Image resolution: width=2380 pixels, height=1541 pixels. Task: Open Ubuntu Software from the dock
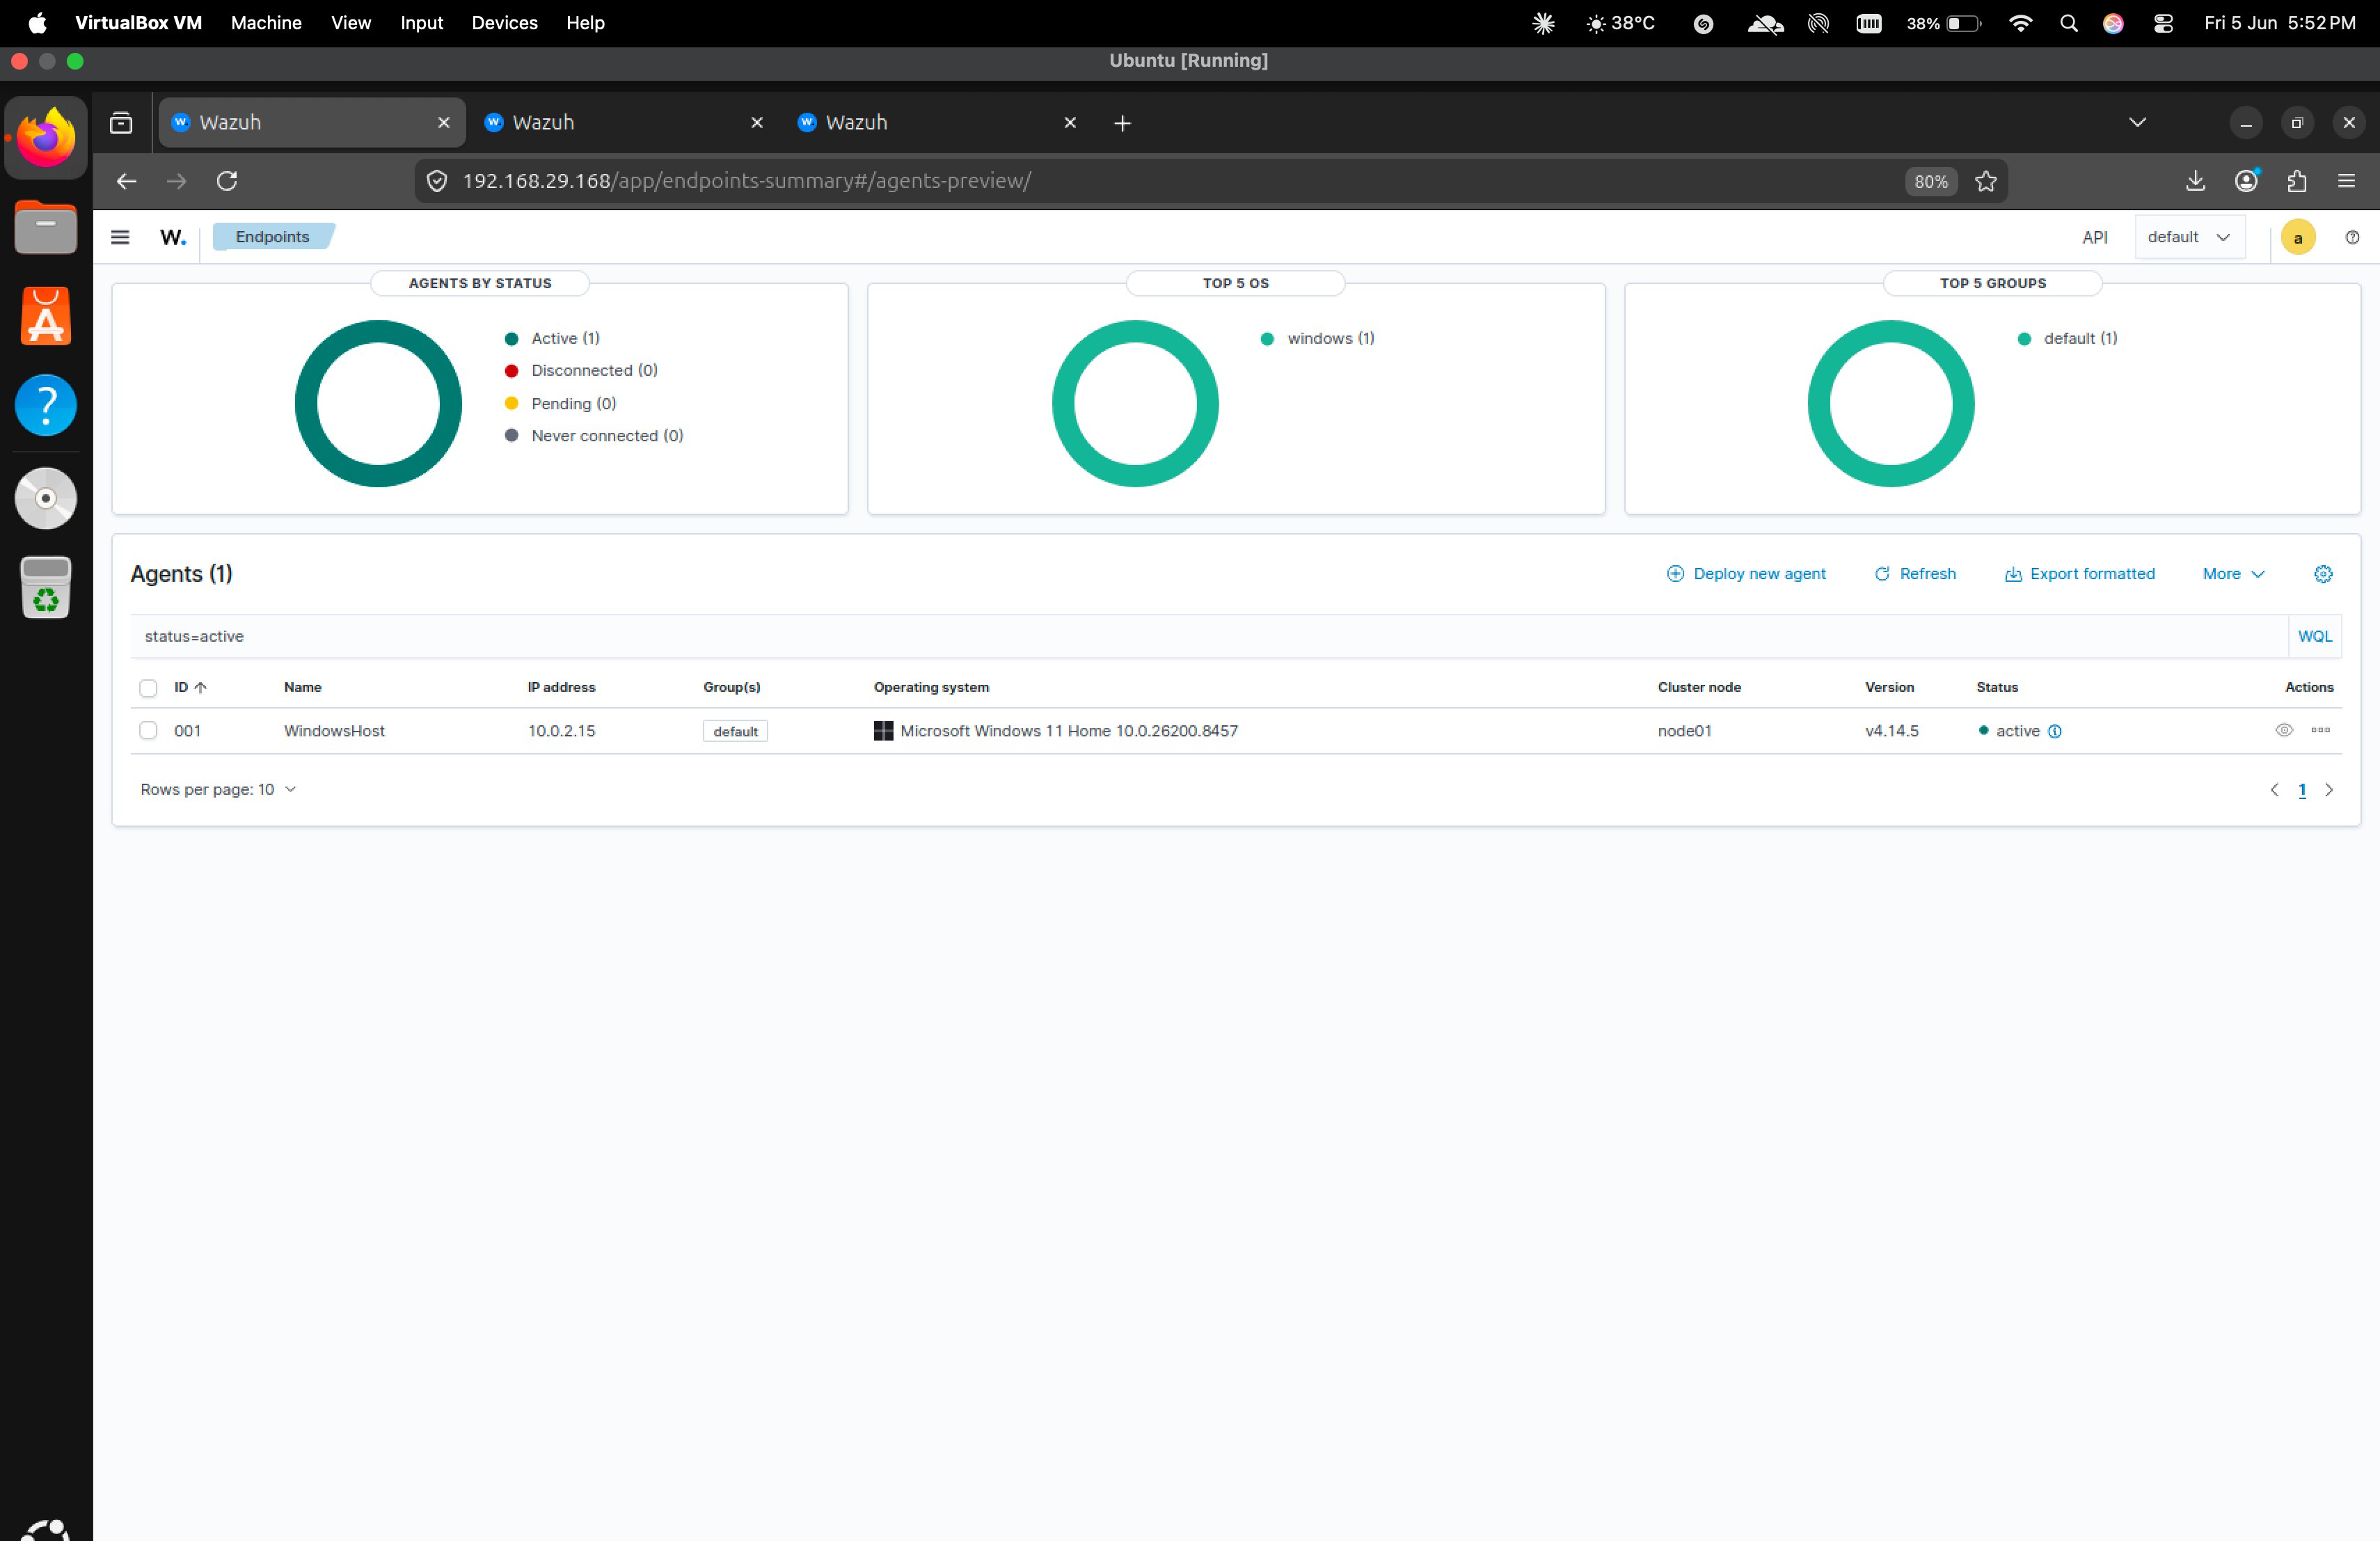[x=46, y=316]
